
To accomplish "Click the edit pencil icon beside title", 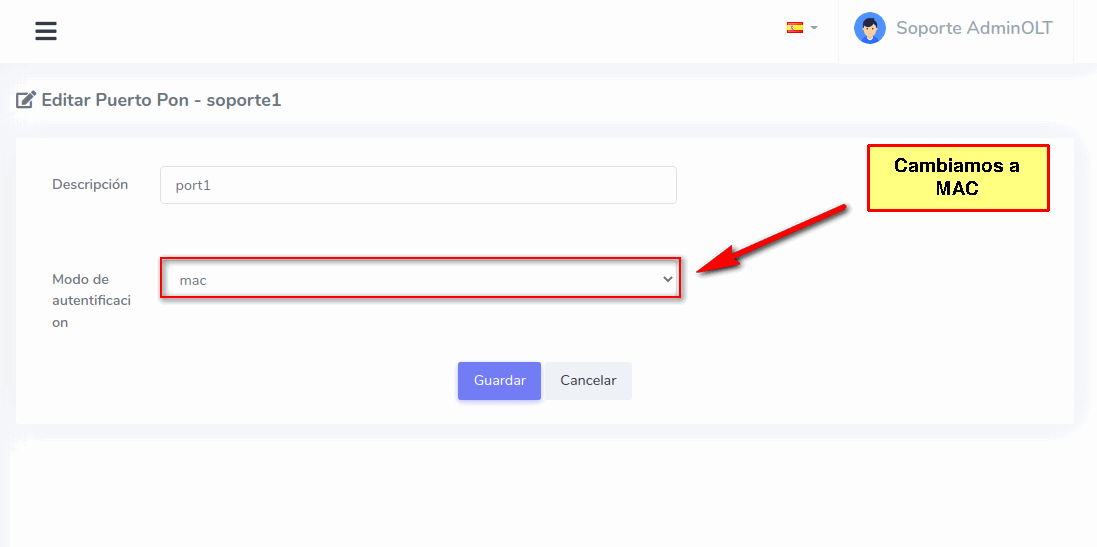I will point(26,100).
